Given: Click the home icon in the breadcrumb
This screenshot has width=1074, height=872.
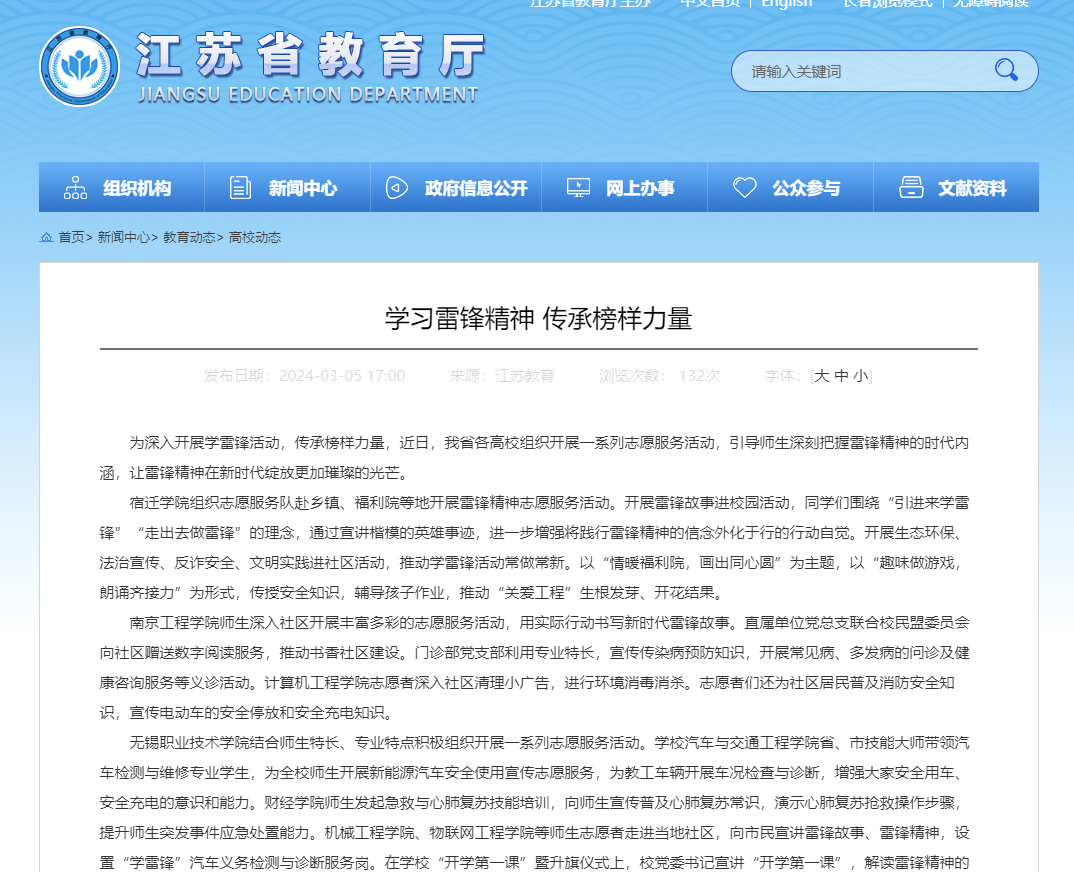Looking at the screenshot, I should (46, 238).
